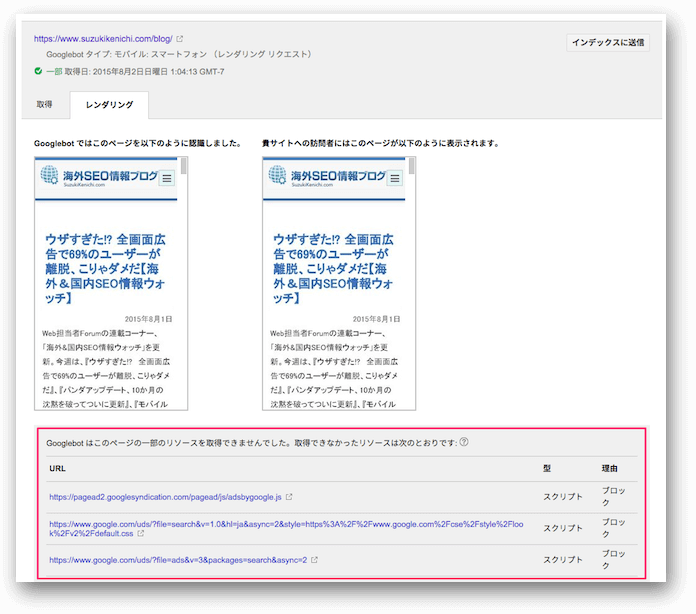The height and width of the screenshot is (614, 696).
Task: Open the suzukikenichi.com/blog URL link
Action: pyautogui.click(x=103, y=39)
